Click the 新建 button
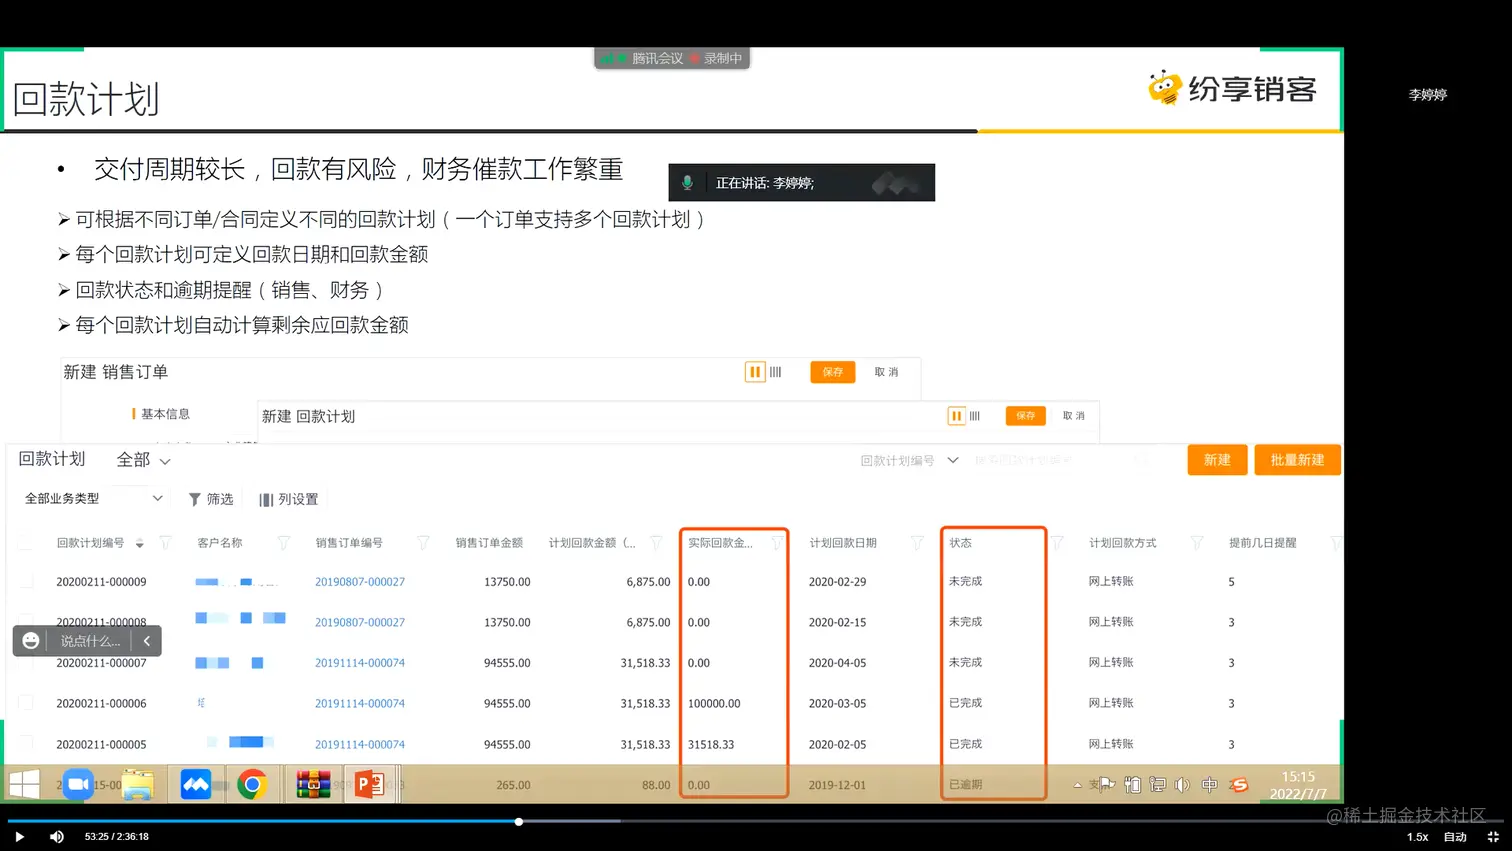The height and width of the screenshot is (851, 1512). pos(1217,460)
